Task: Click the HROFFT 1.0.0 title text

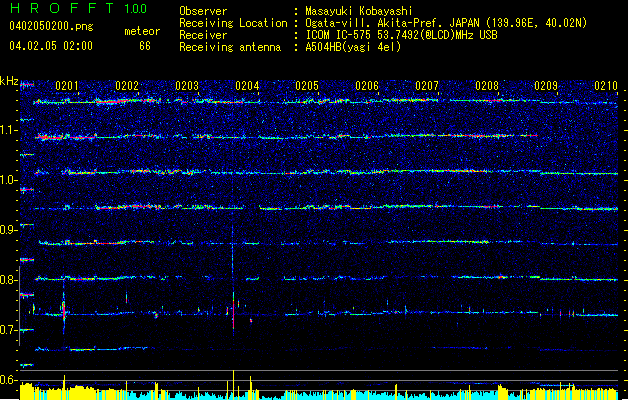Action: [x=79, y=8]
